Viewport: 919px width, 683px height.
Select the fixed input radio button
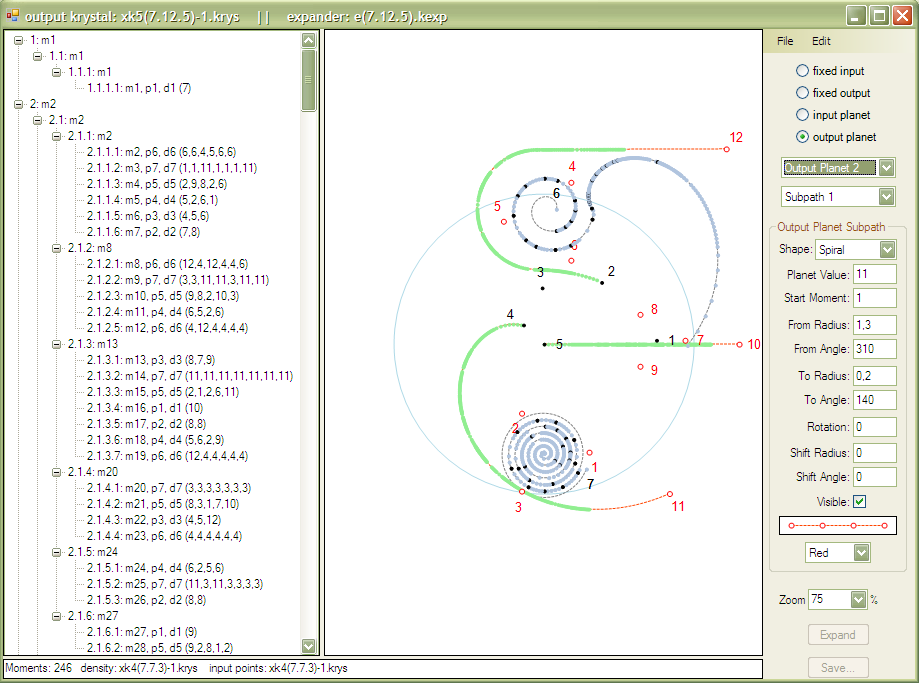click(802, 71)
